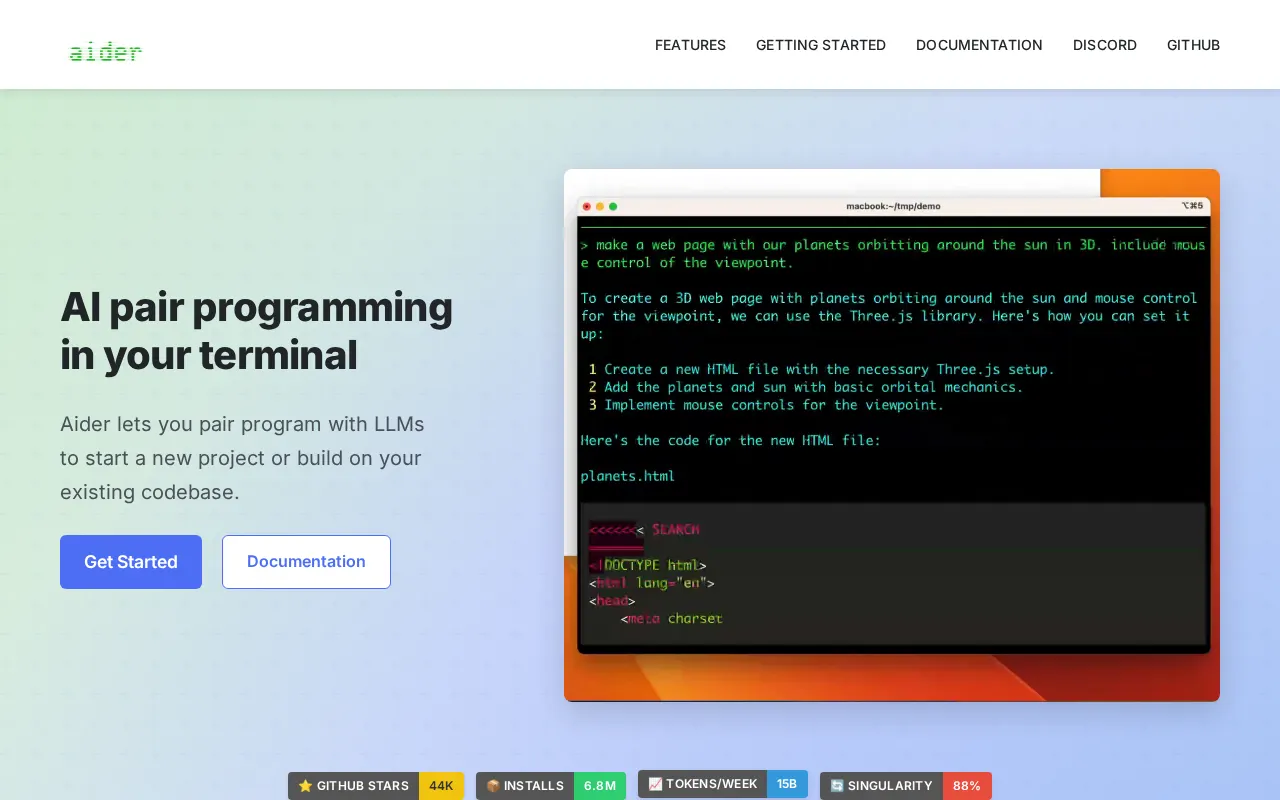The width and height of the screenshot is (1280, 800).
Task: Click 'planets.html' filename in the terminal
Action: pos(628,476)
